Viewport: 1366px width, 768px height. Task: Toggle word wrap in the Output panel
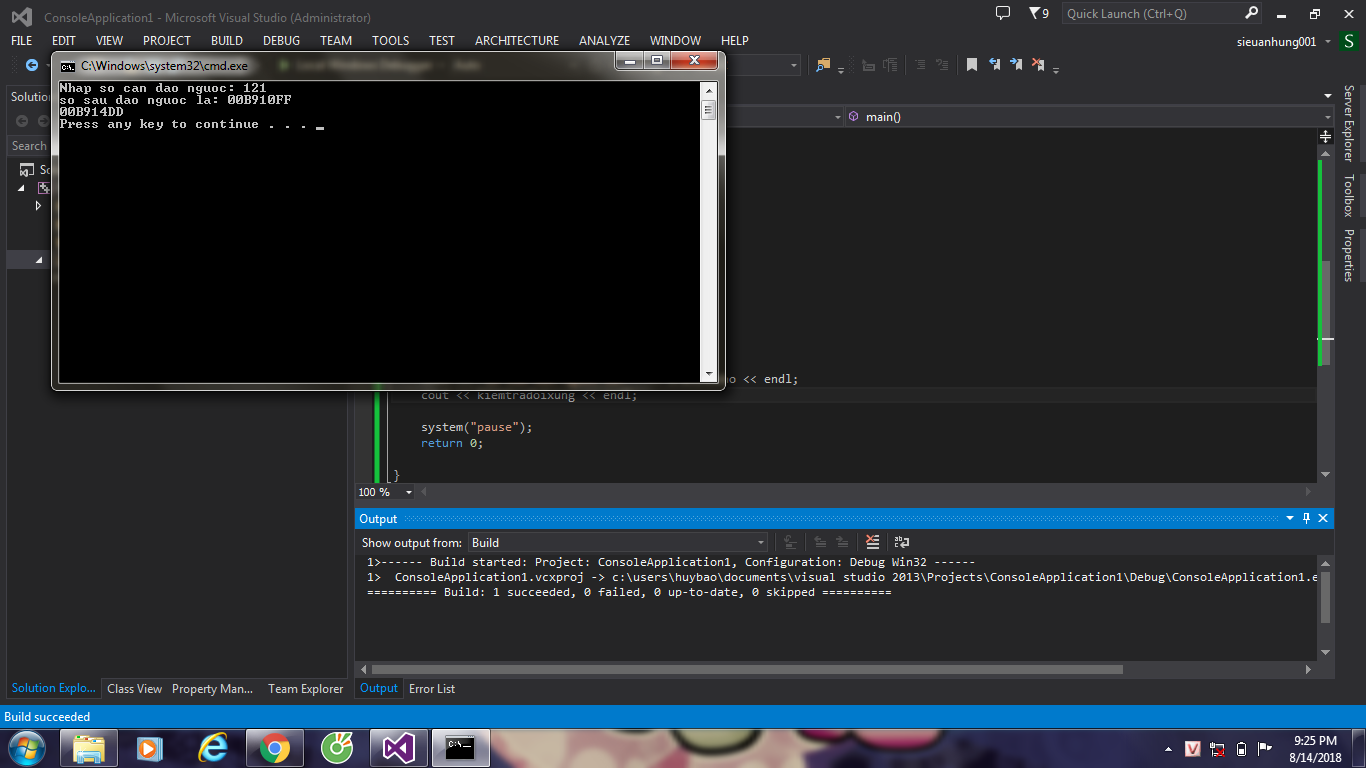pyautogui.click(x=901, y=542)
